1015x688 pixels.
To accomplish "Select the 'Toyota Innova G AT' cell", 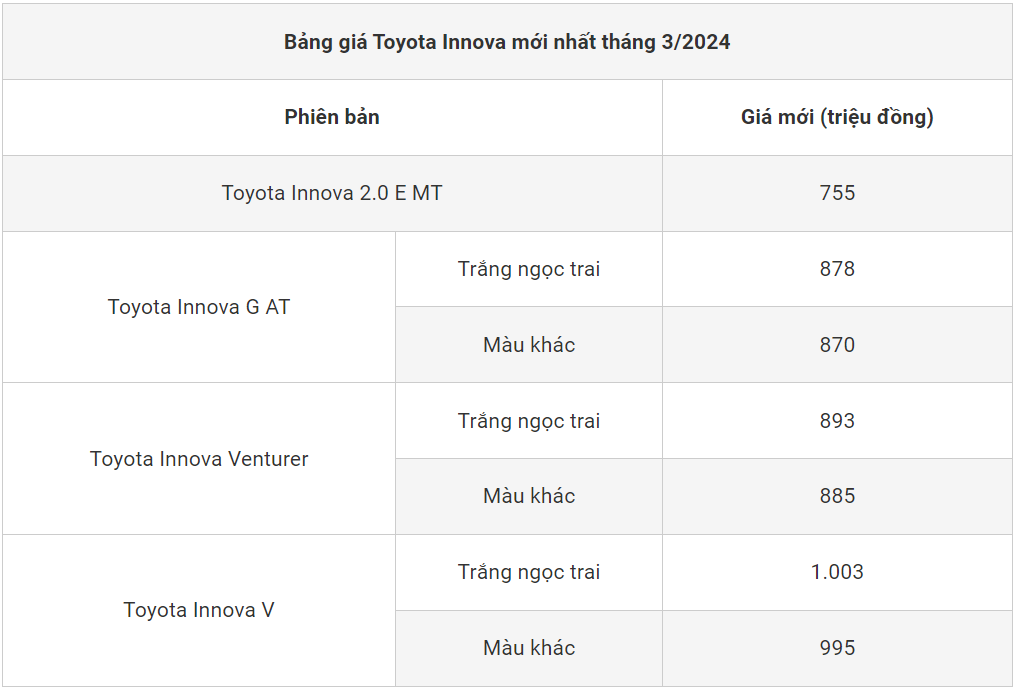I will (199, 307).
